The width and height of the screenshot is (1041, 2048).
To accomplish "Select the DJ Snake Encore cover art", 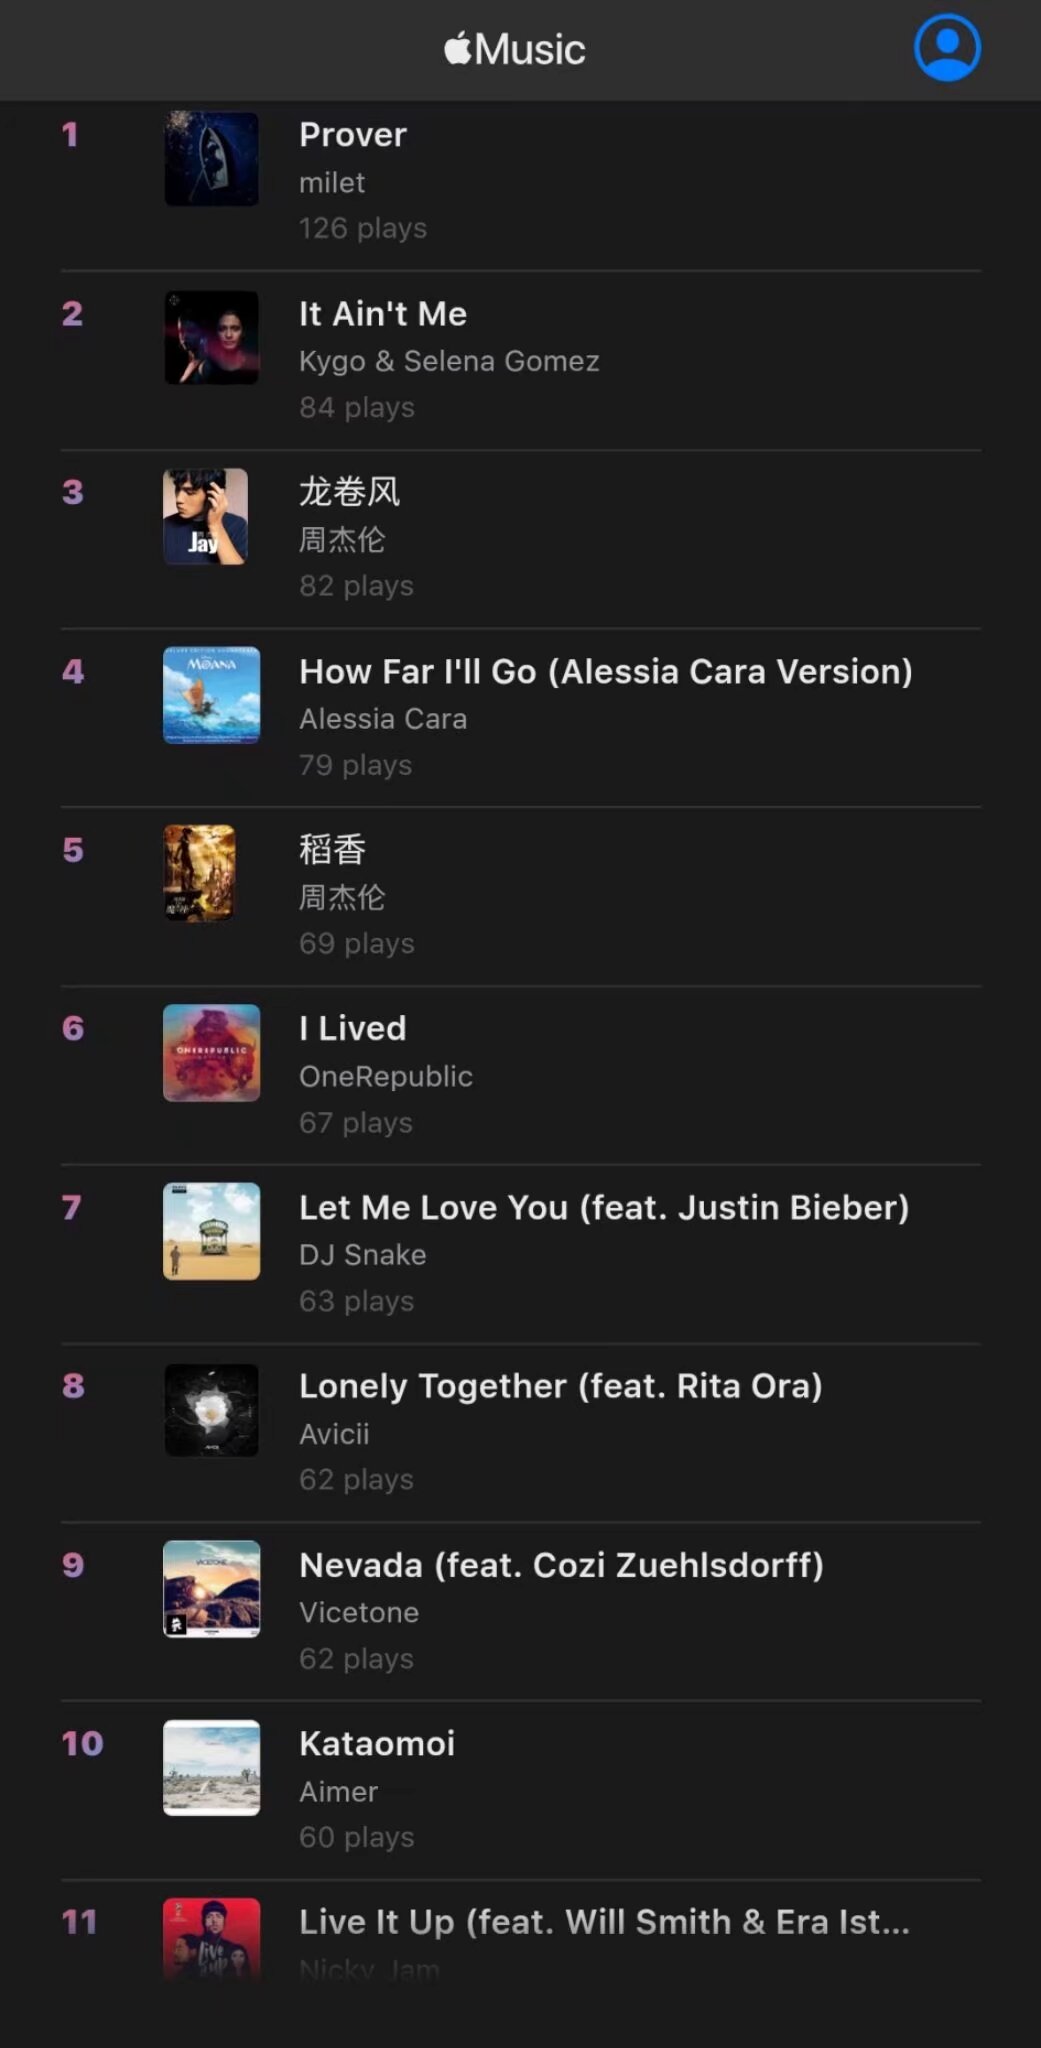I will point(211,1231).
